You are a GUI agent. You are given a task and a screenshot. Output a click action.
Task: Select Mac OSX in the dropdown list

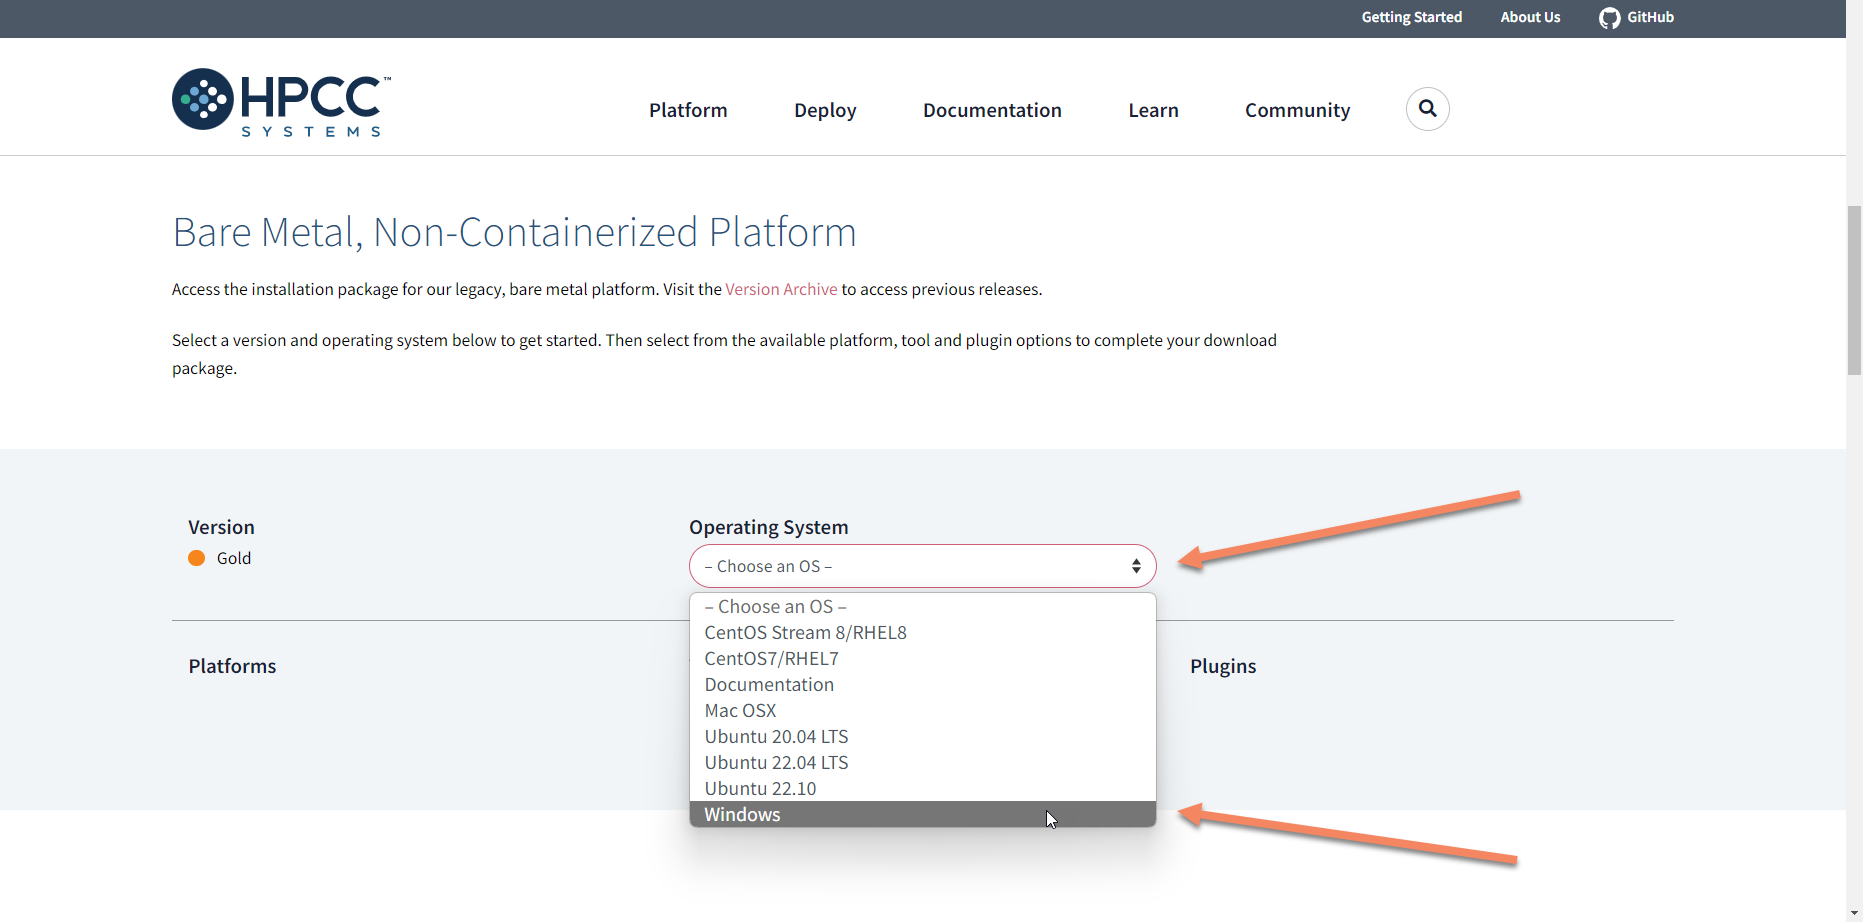pyautogui.click(x=740, y=711)
